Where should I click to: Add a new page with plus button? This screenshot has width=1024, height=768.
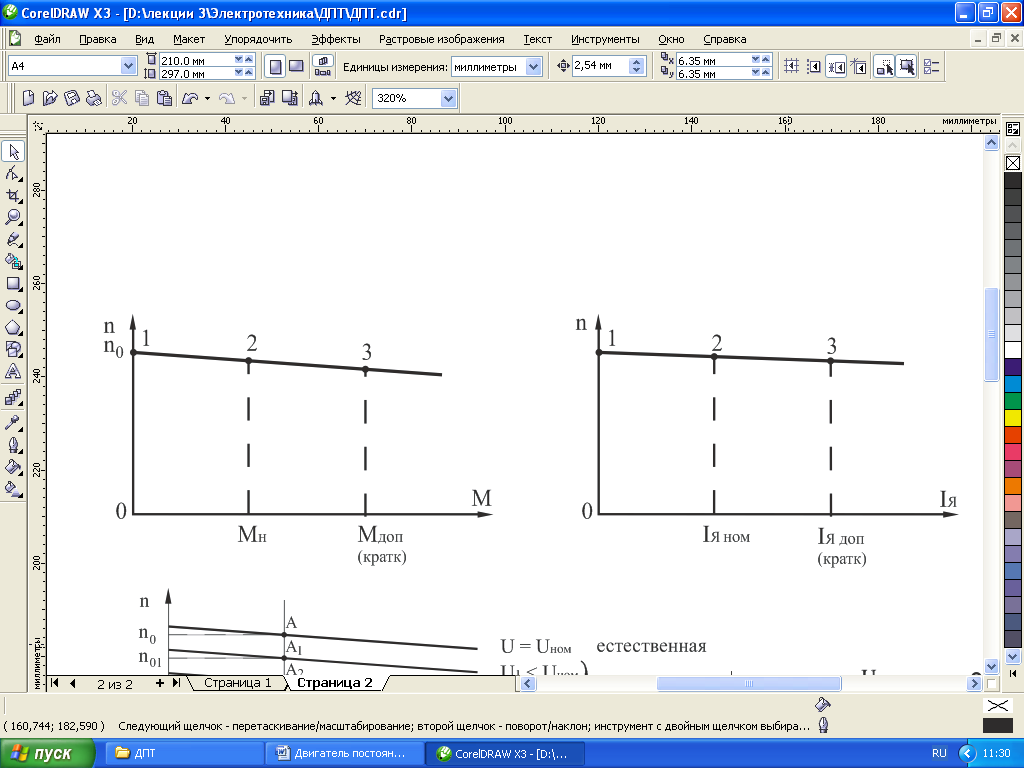click(x=159, y=683)
